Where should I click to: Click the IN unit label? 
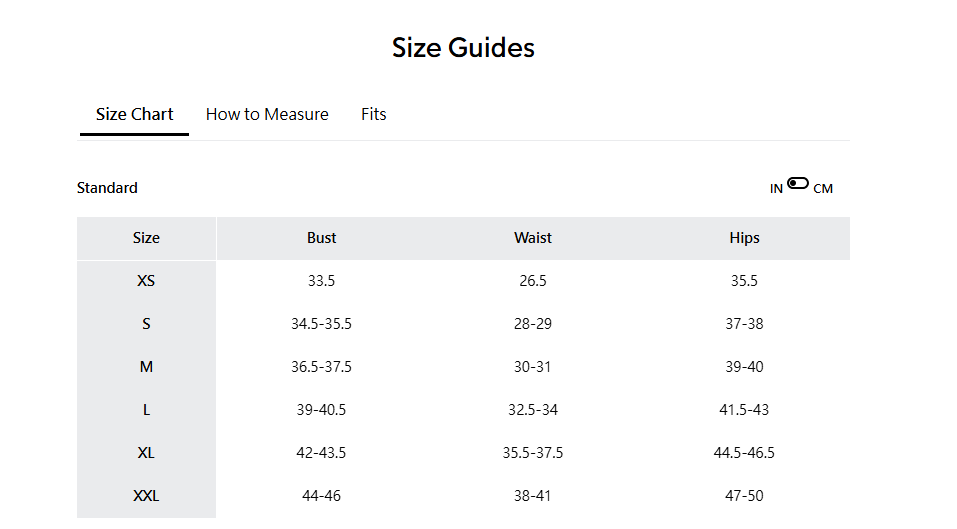(776, 189)
